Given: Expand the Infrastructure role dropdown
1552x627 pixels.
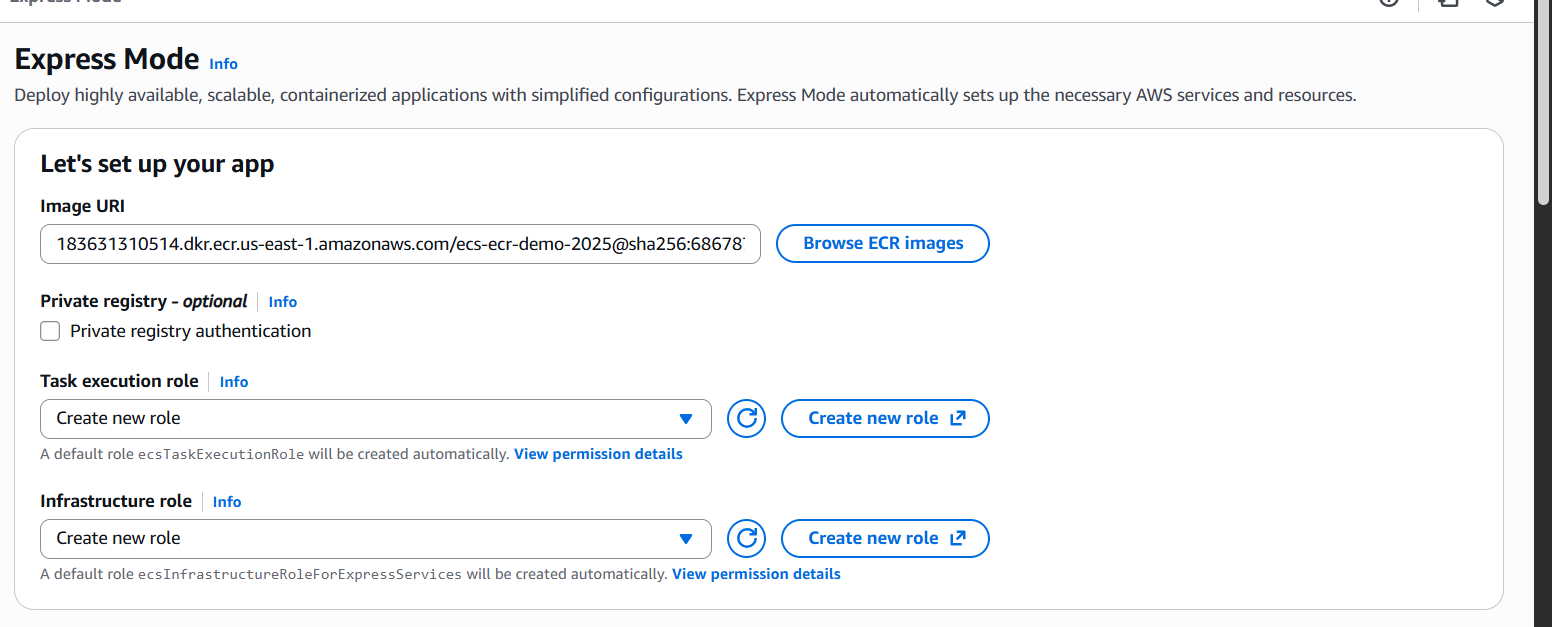Looking at the screenshot, I should tap(375, 539).
